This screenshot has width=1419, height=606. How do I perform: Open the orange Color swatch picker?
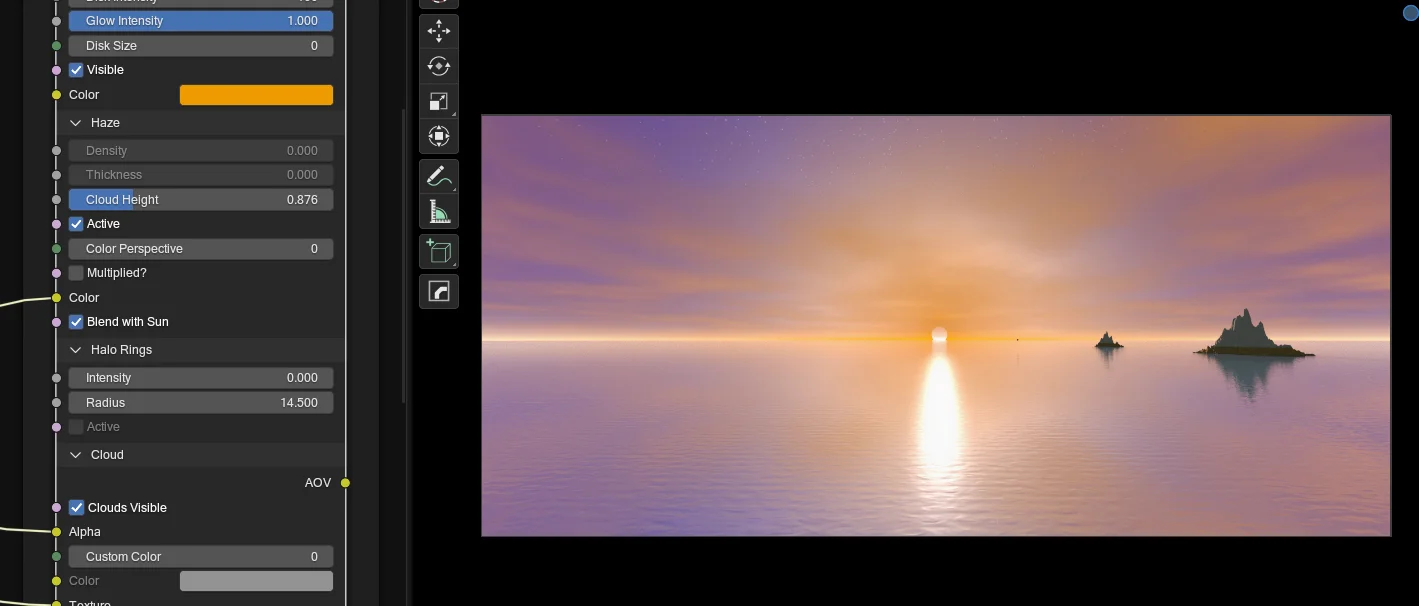coord(256,94)
